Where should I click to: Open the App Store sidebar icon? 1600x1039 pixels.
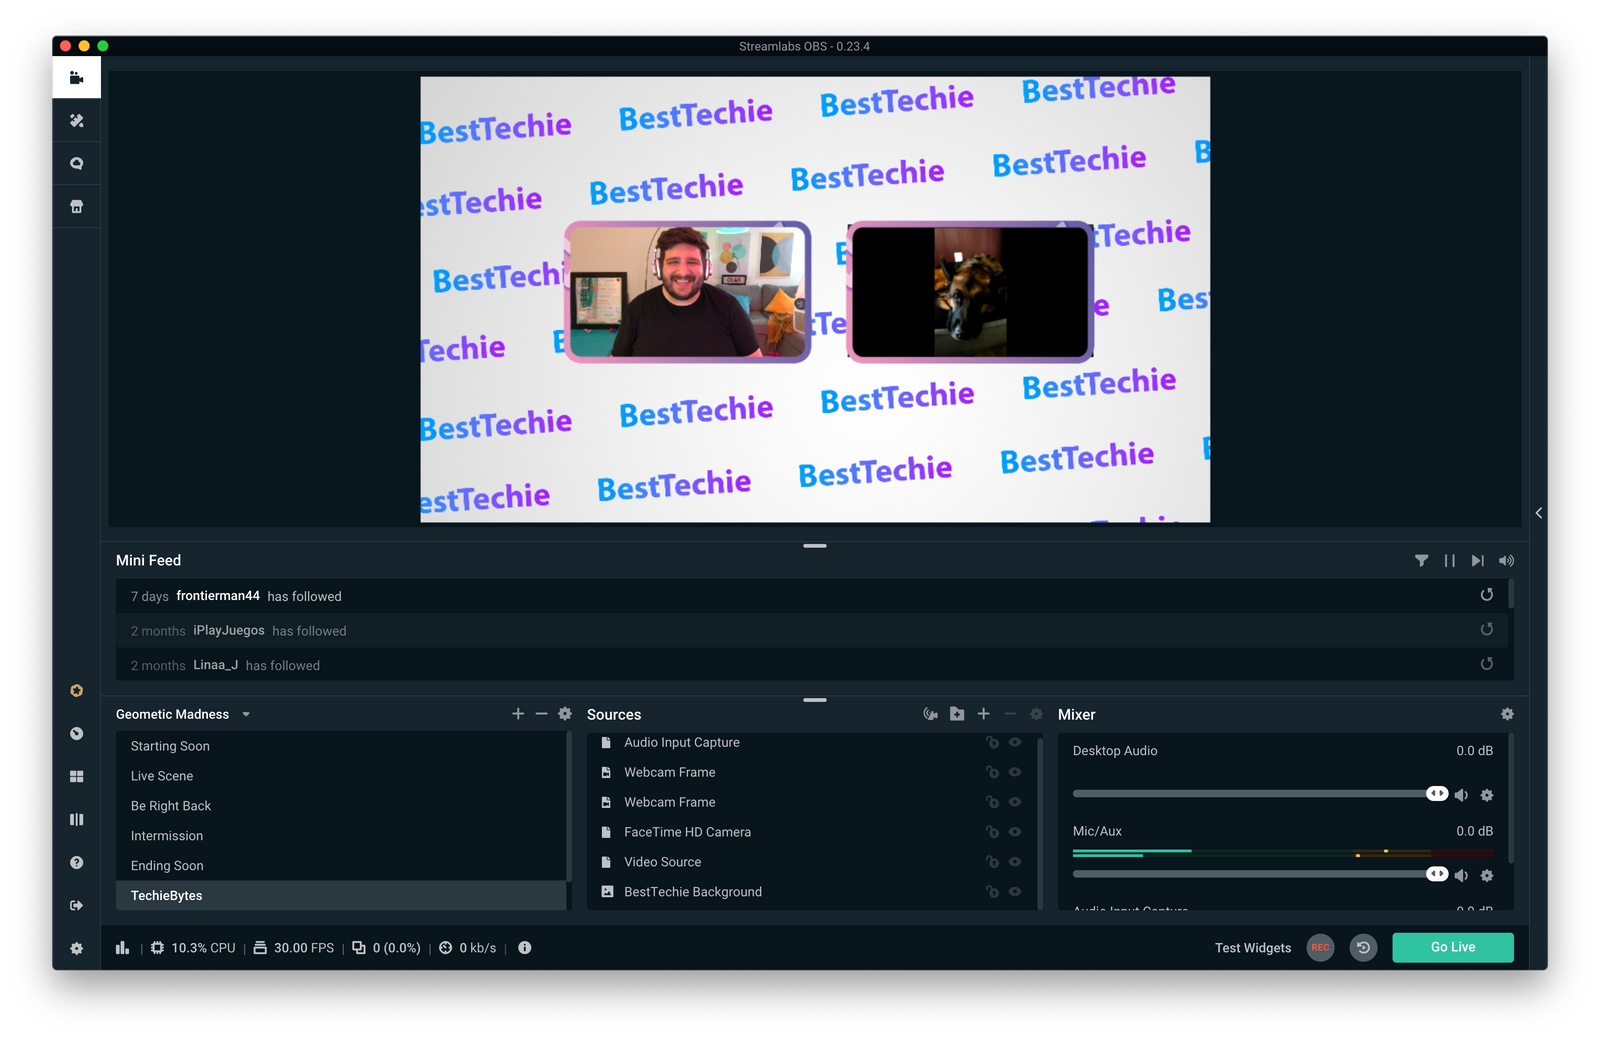coord(76,207)
